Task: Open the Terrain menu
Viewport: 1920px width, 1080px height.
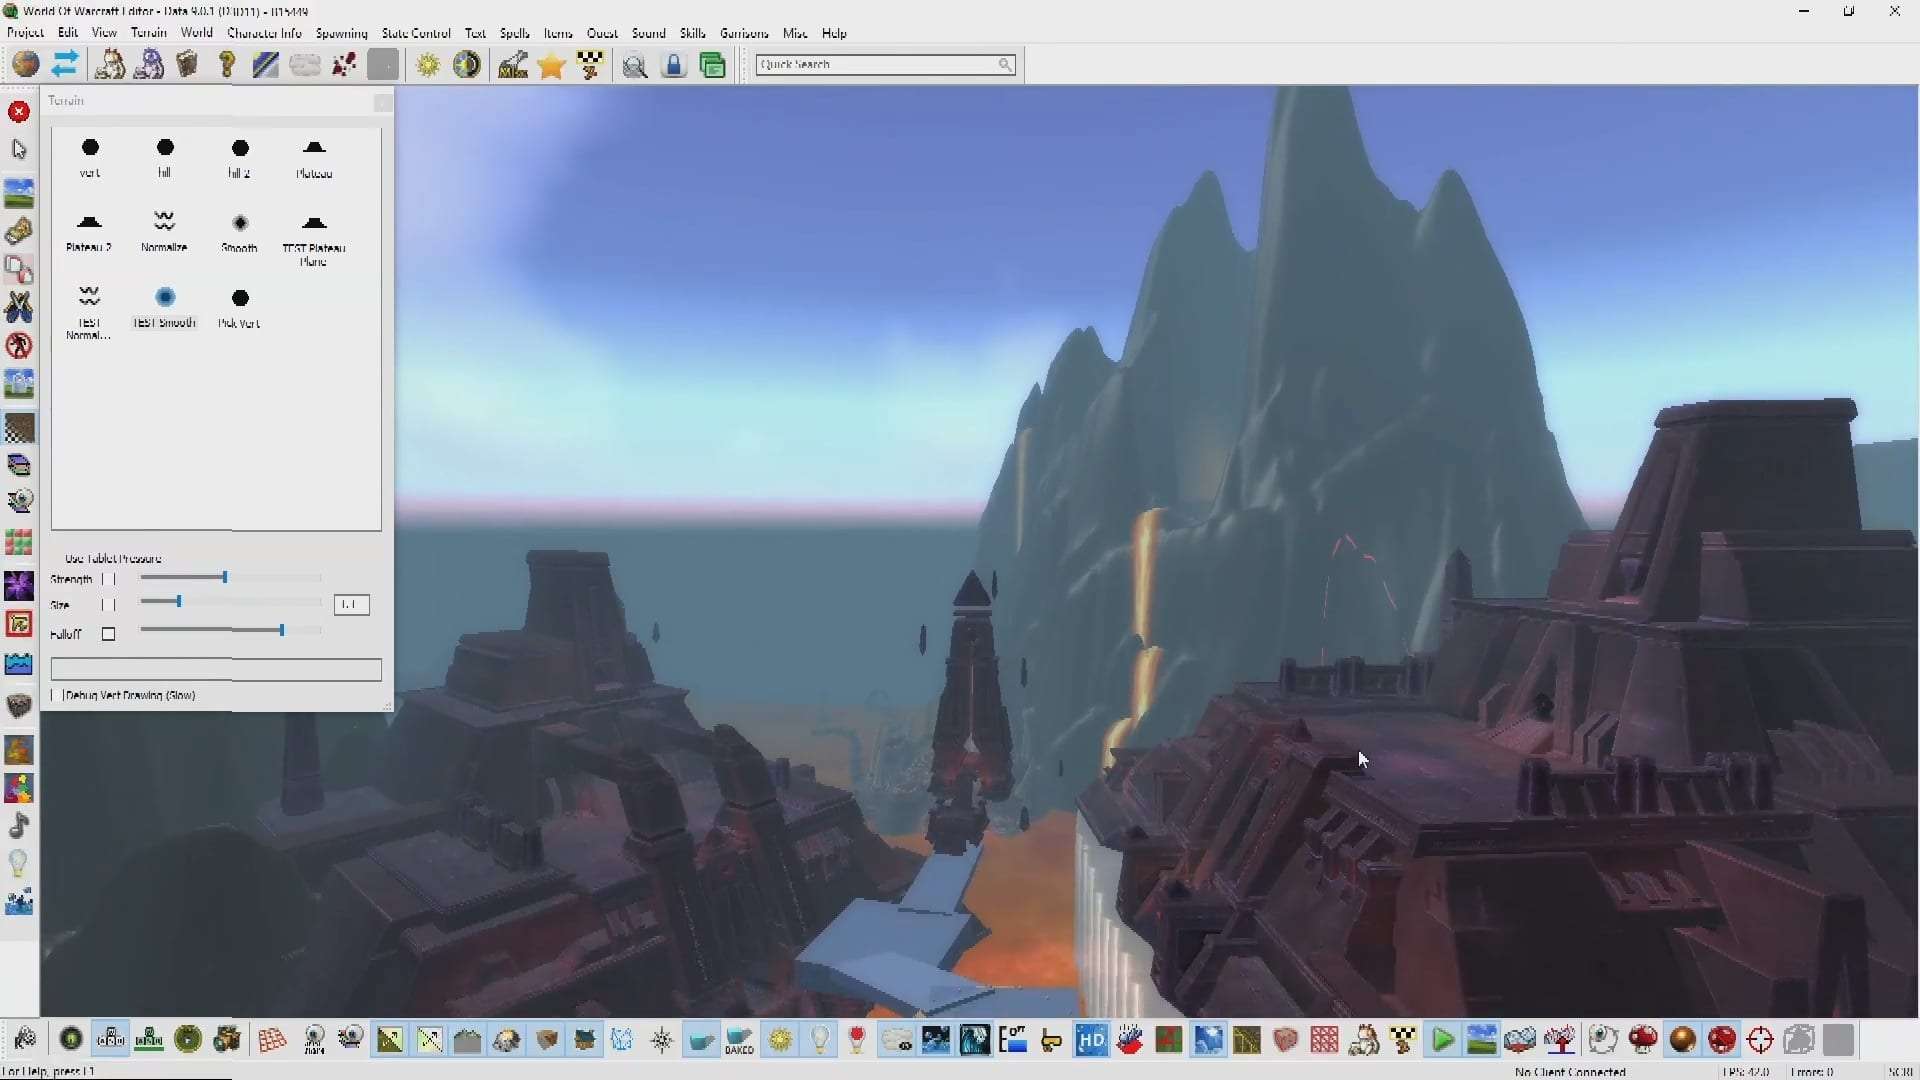Action: click(x=148, y=33)
